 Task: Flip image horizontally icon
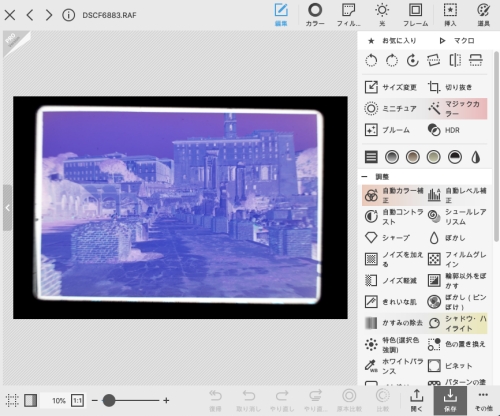pos(455,60)
